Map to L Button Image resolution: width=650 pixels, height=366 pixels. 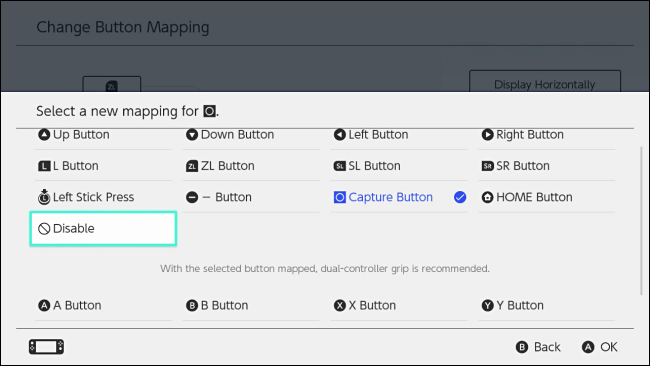(x=103, y=166)
